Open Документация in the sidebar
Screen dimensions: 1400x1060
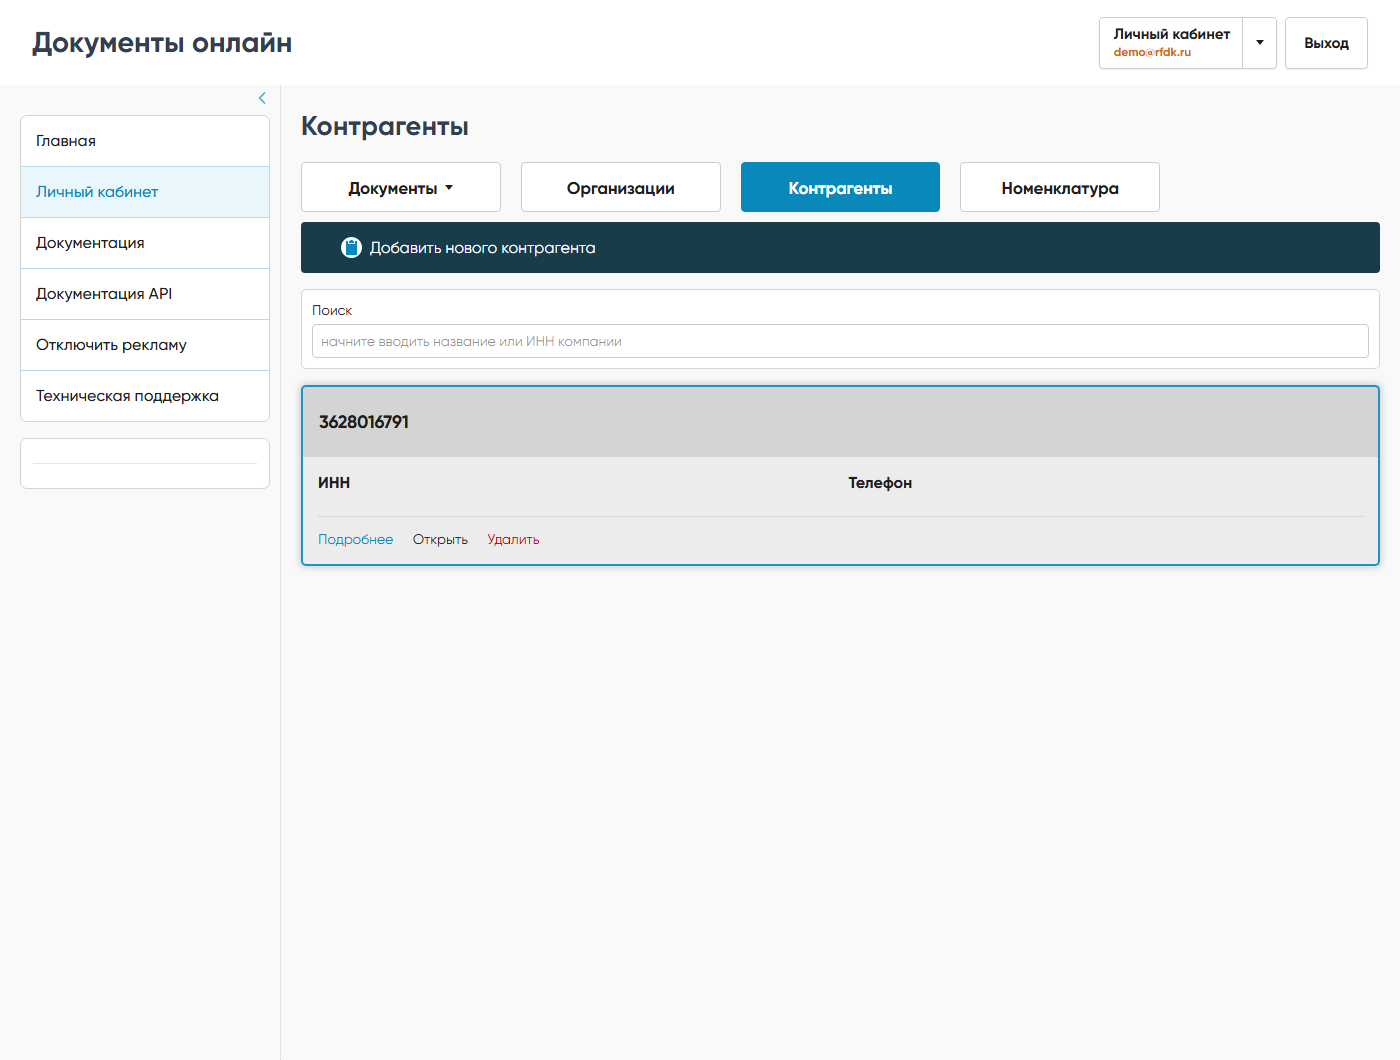tap(145, 243)
